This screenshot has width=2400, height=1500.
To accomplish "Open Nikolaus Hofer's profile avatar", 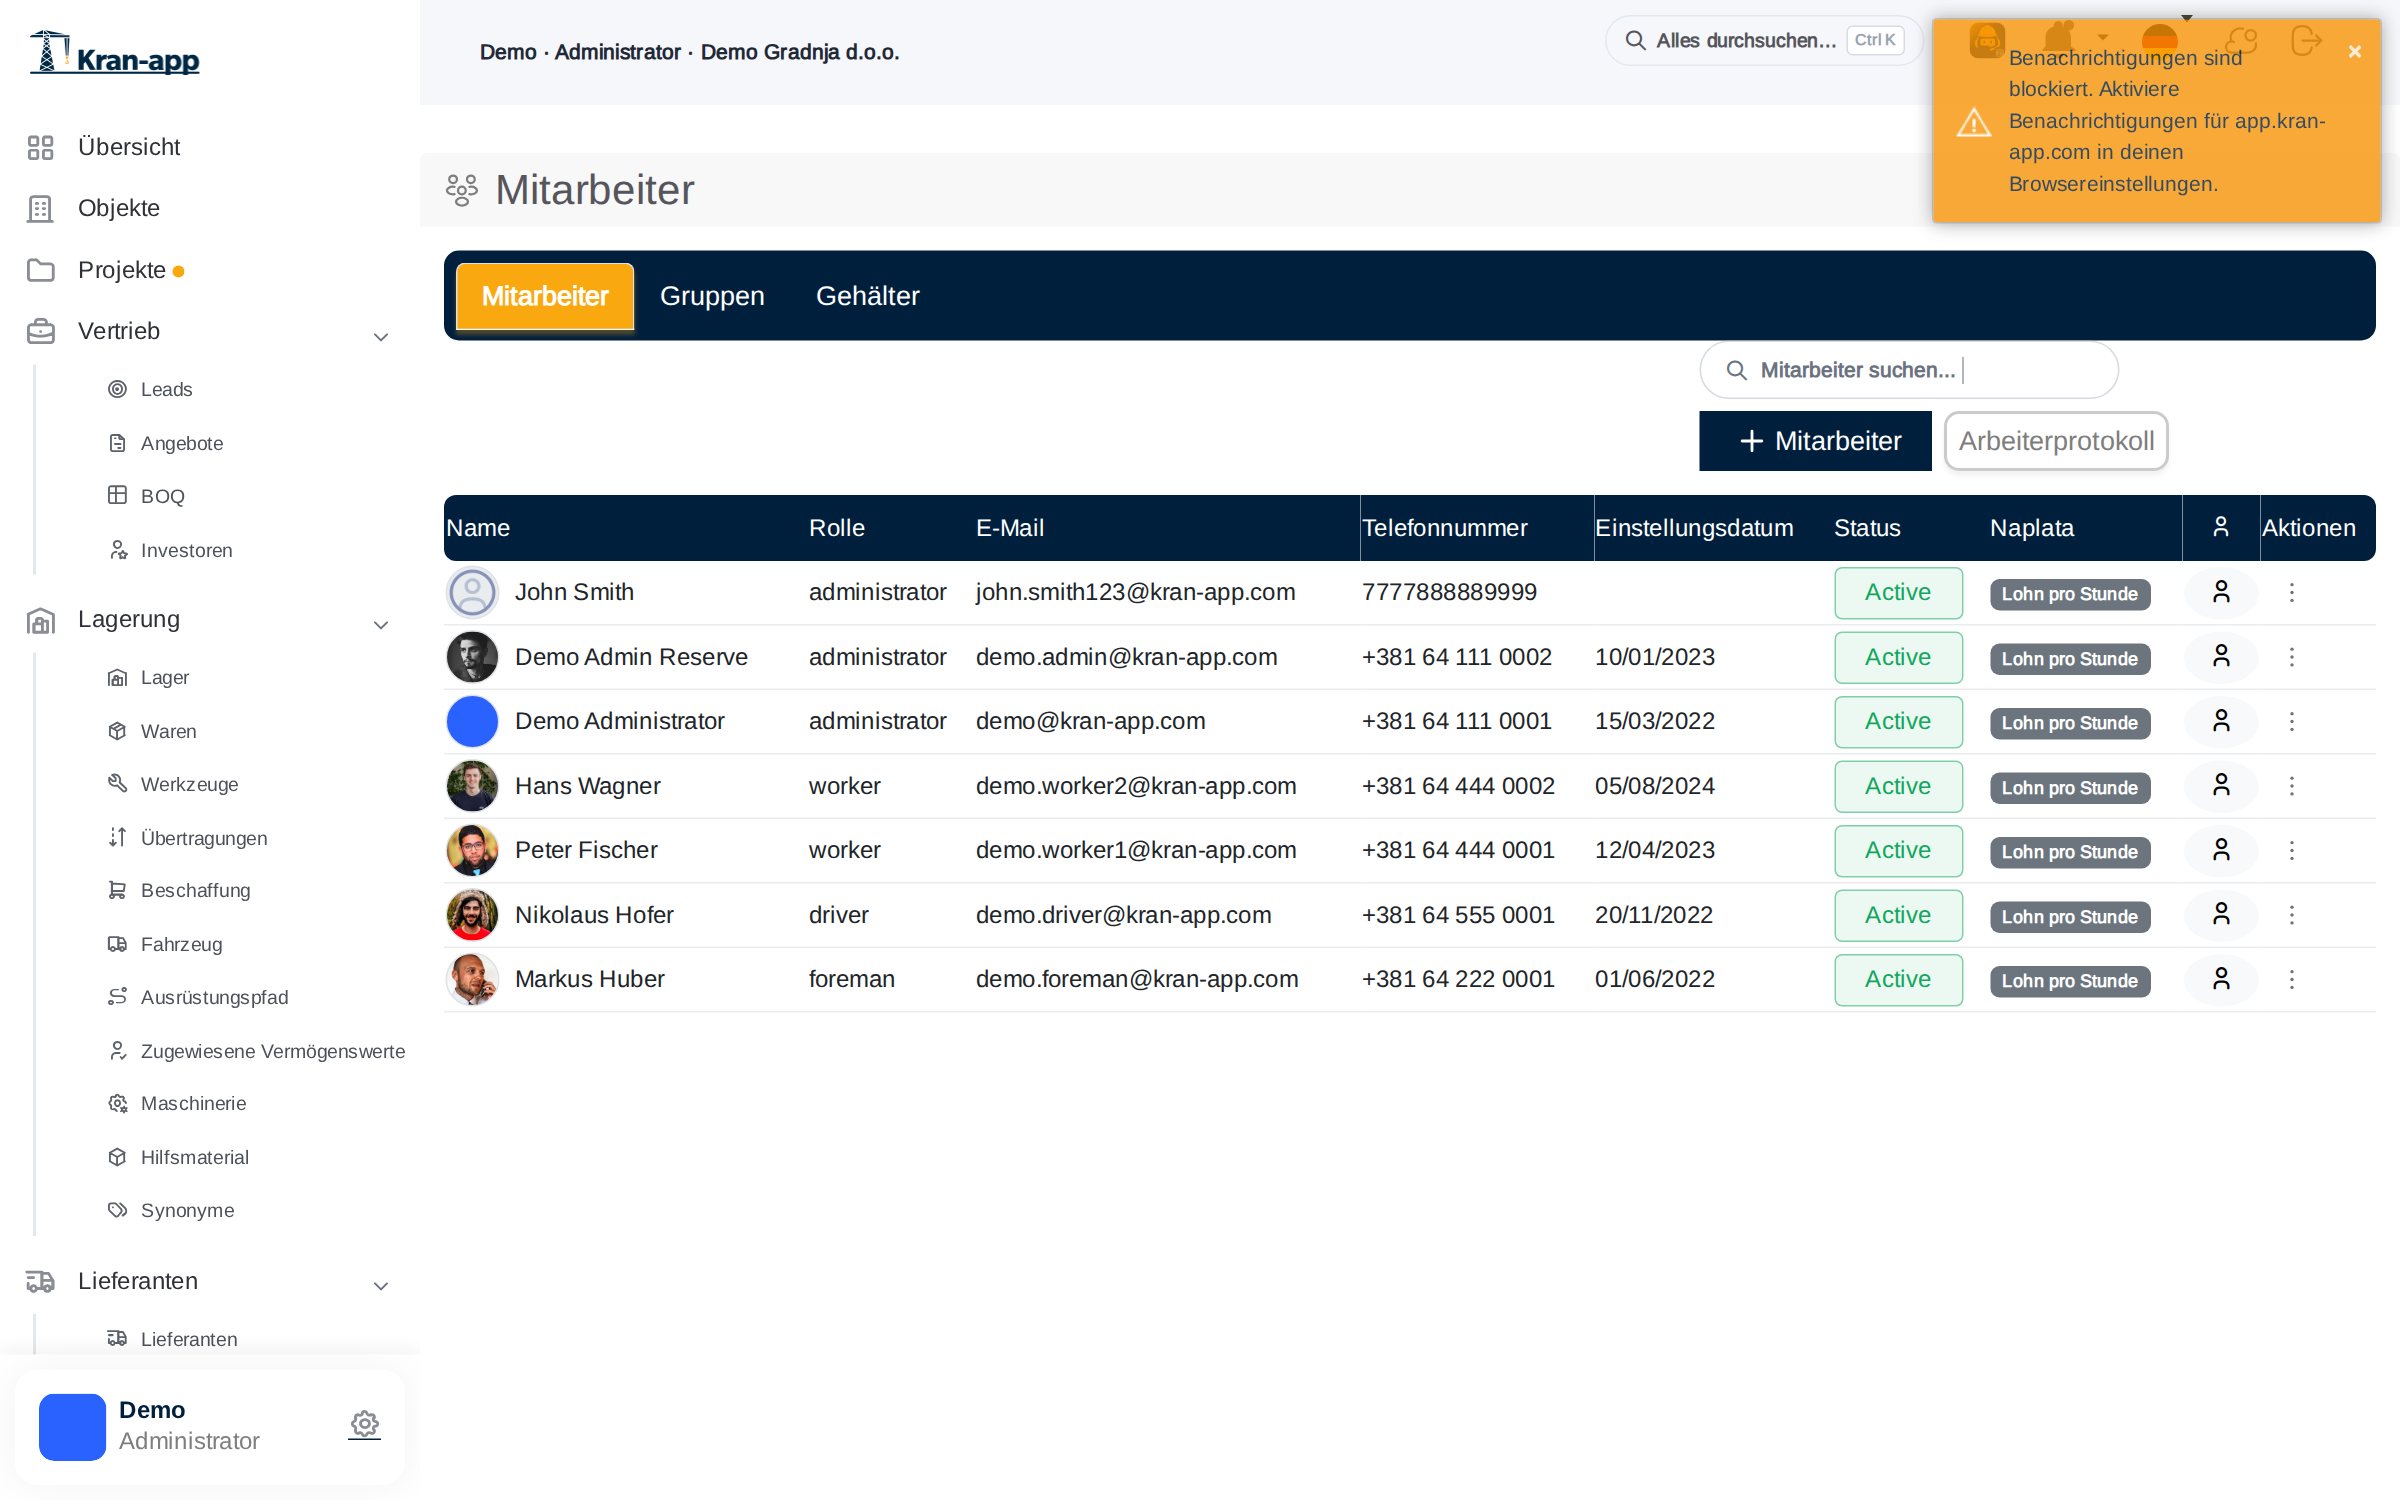I will (472, 915).
